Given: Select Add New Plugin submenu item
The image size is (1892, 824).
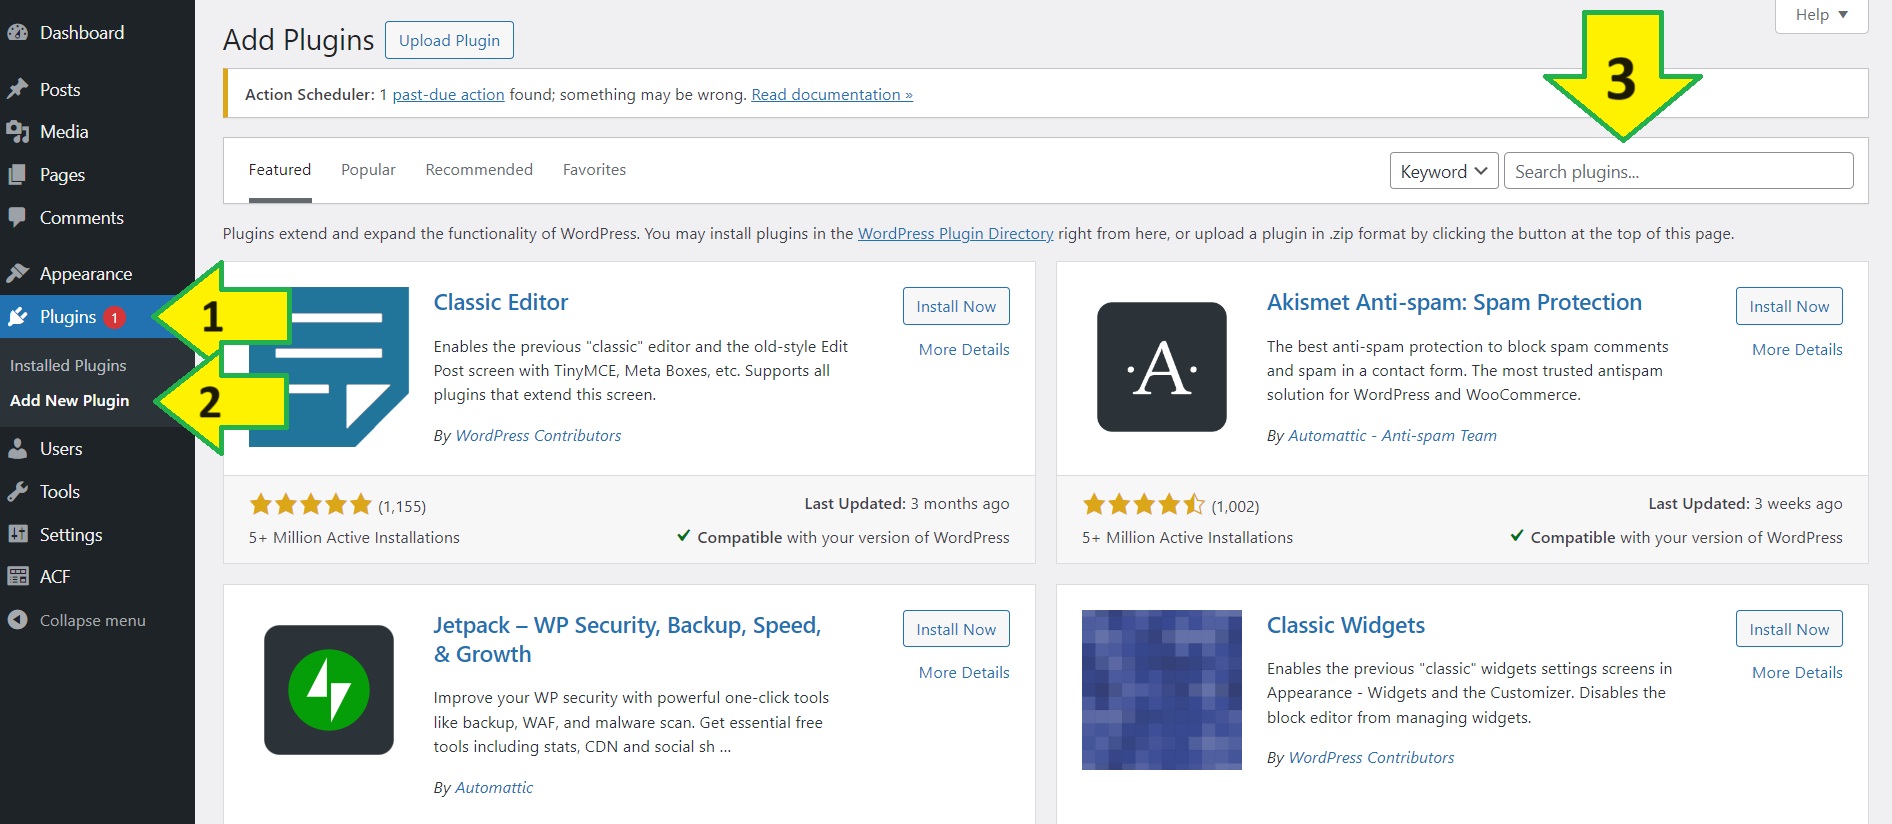Looking at the screenshot, I should coord(70,400).
